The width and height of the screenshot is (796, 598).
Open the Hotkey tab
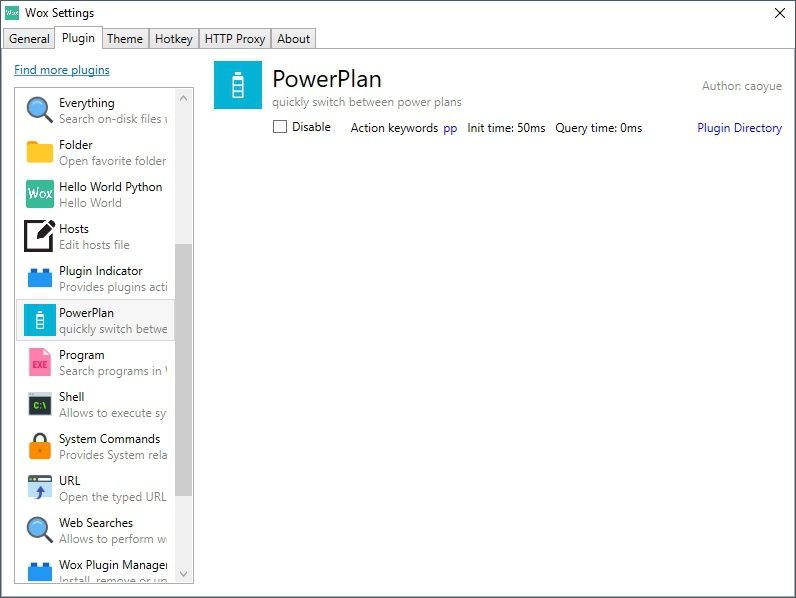tap(174, 39)
